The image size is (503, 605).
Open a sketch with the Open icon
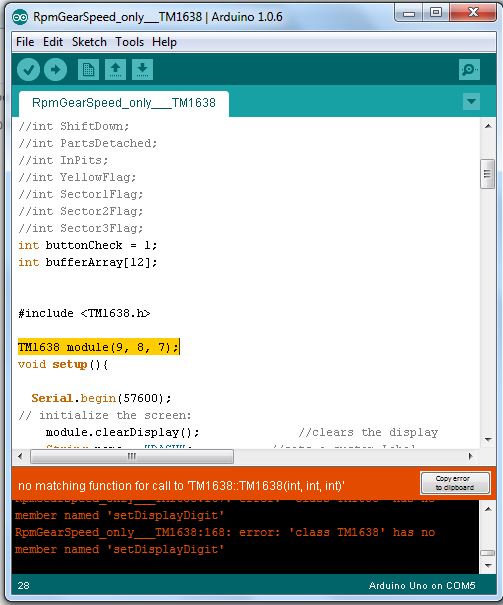(x=115, y=69)
